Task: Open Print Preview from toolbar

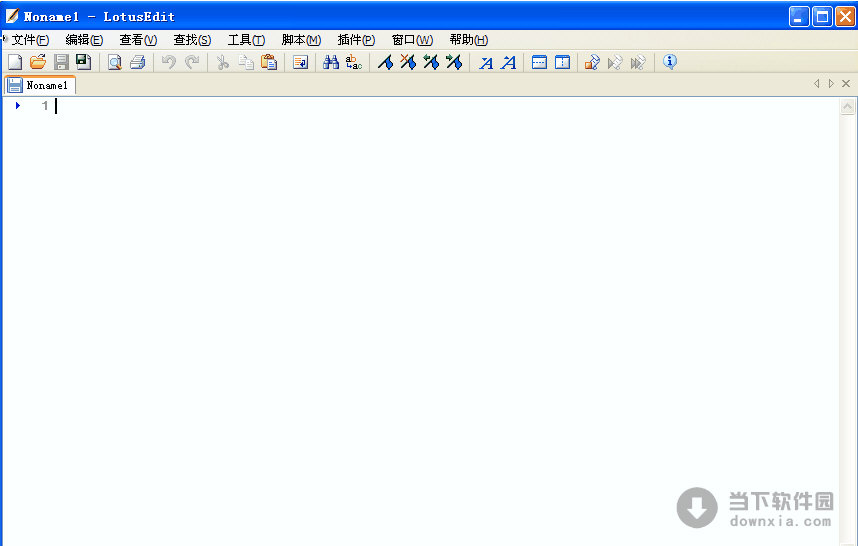Action: pyautogui.click(x=114, y=62)
